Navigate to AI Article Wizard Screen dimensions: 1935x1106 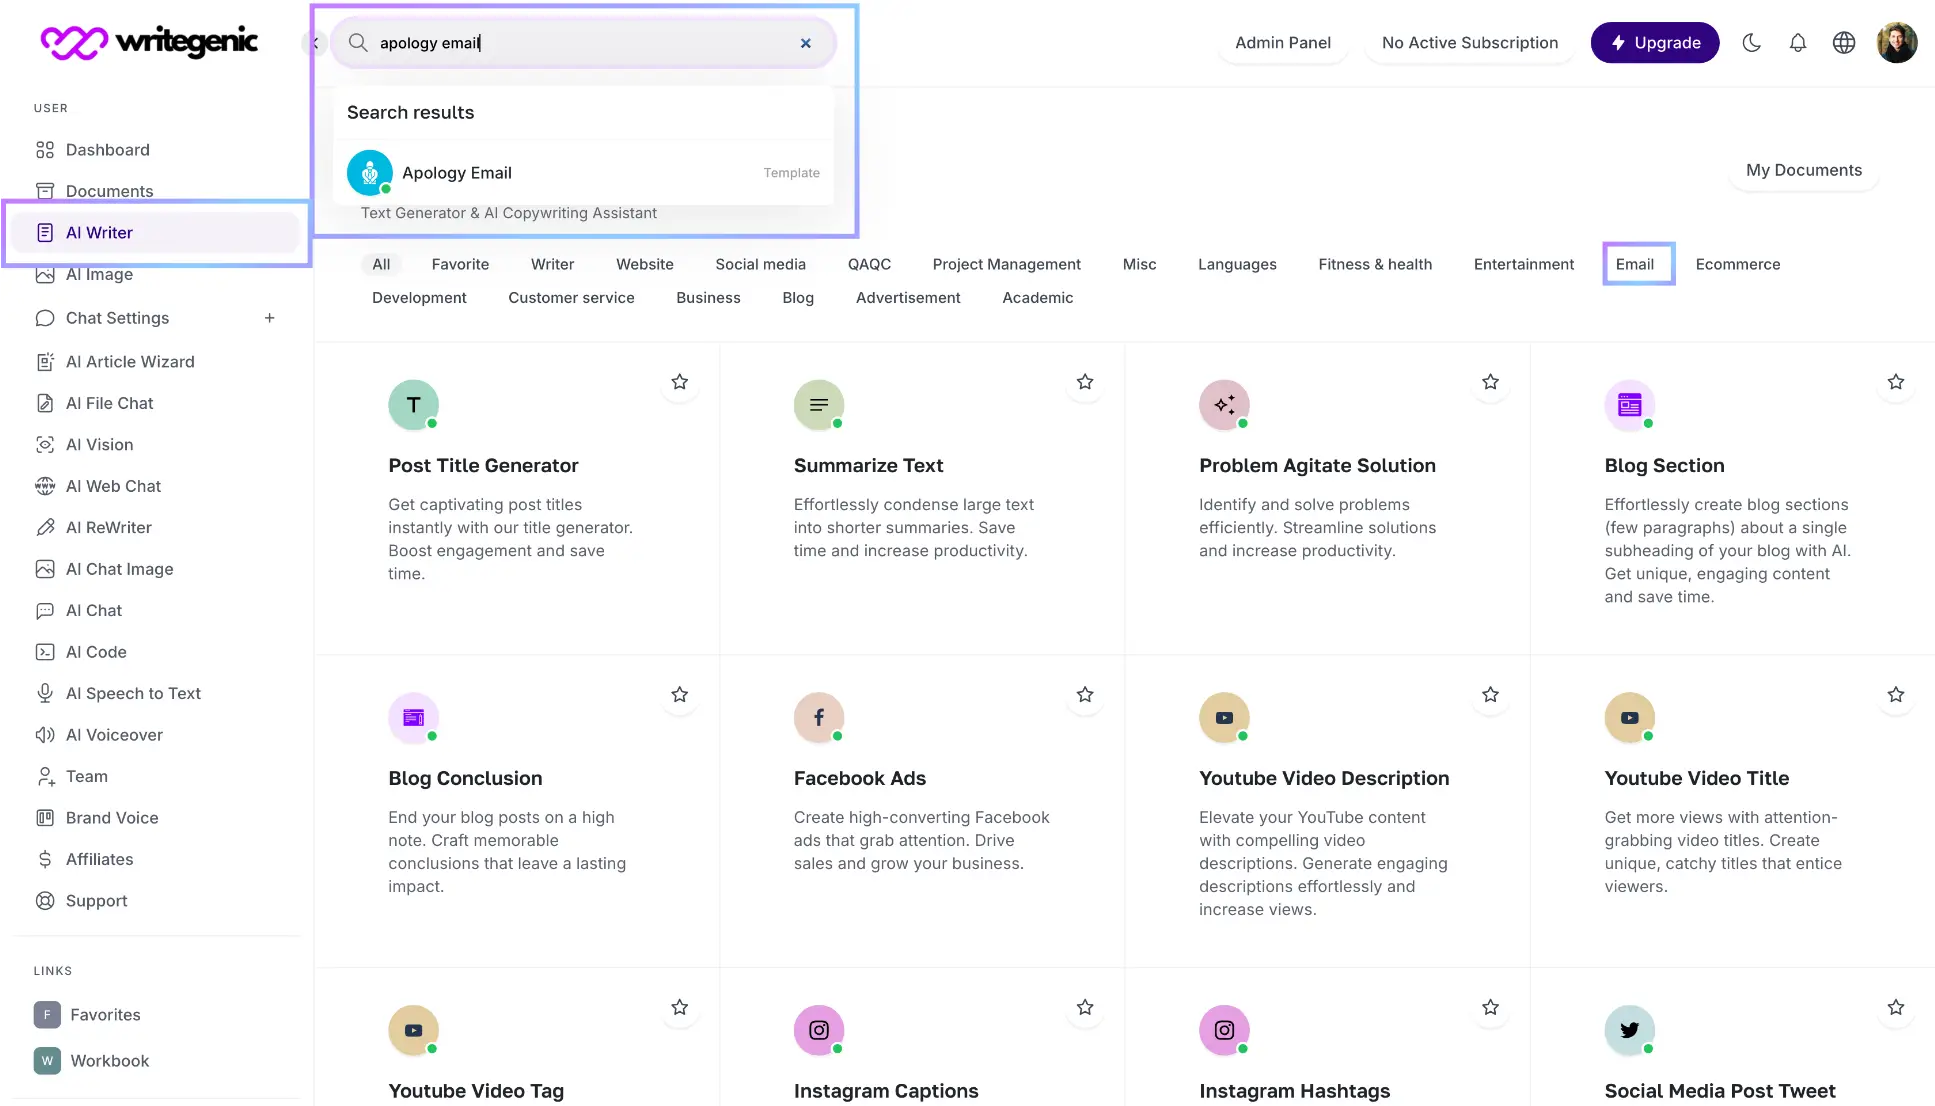click(x=130, y=360)
